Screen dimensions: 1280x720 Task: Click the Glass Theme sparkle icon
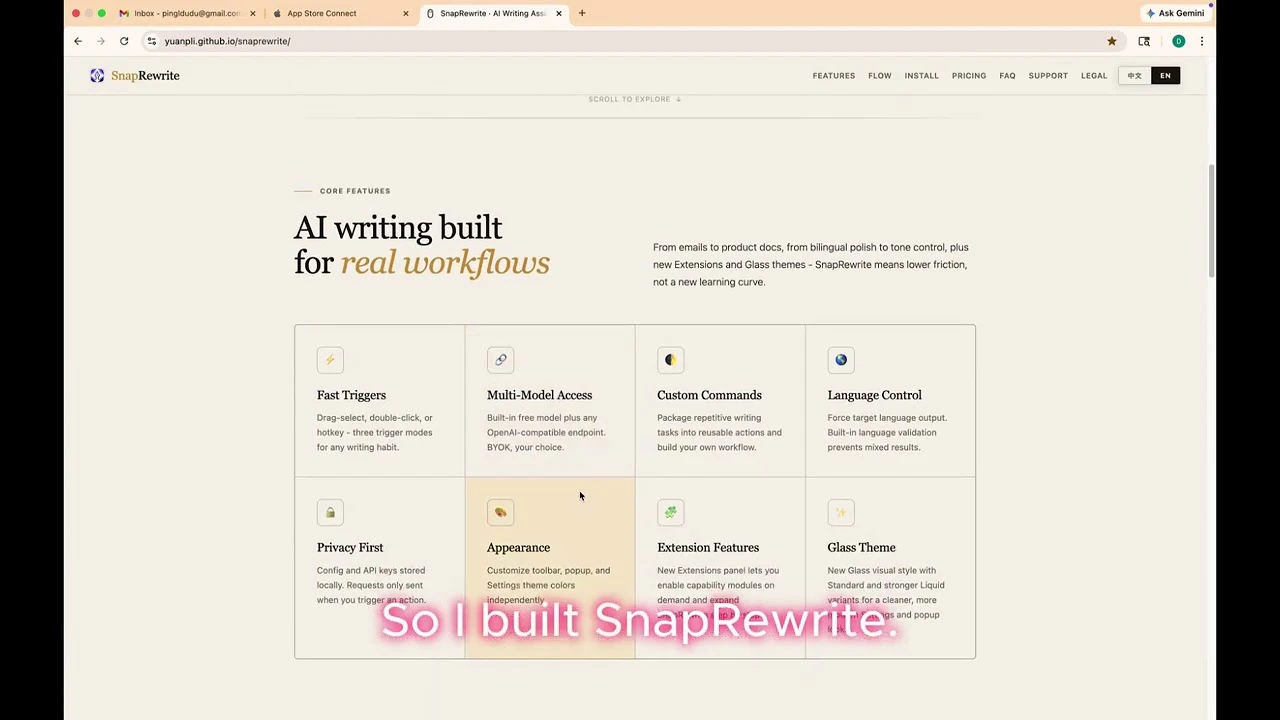pos(841,513)
